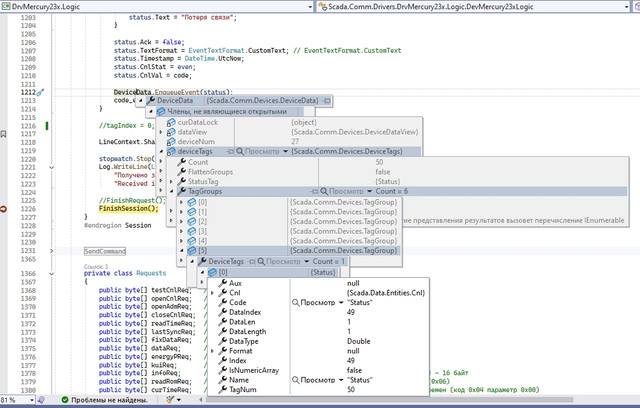Open the Просмотр dropdown arrow on the Name row

(x=341, y=380)
